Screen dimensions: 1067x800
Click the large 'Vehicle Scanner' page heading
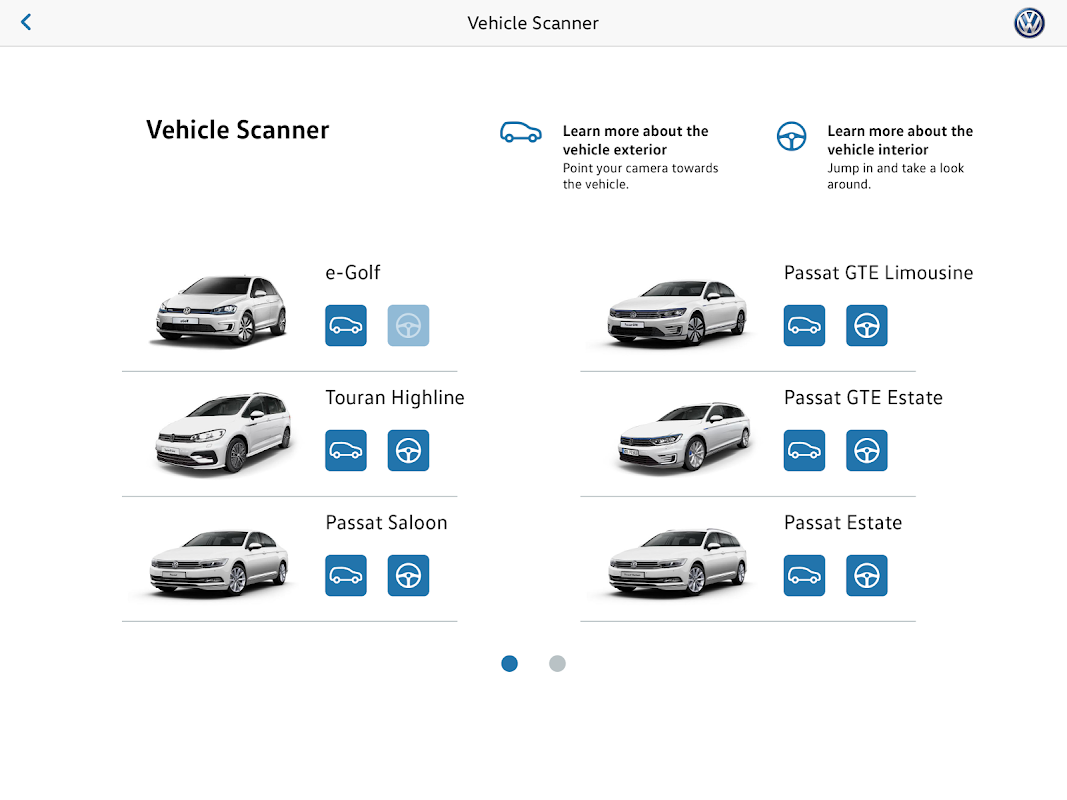[237, 130]
